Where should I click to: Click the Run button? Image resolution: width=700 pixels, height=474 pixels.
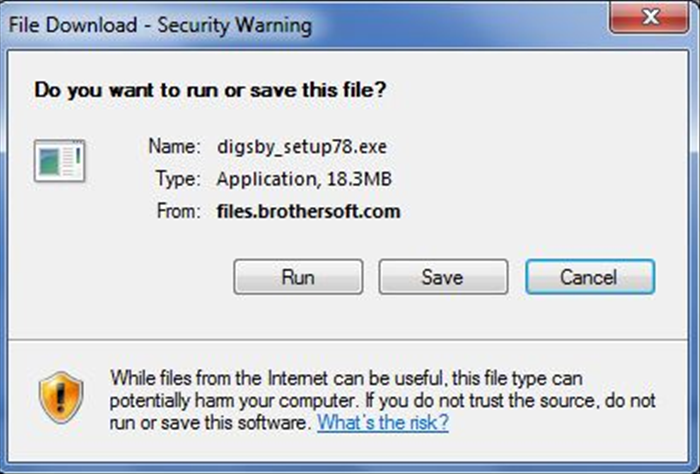298,277
